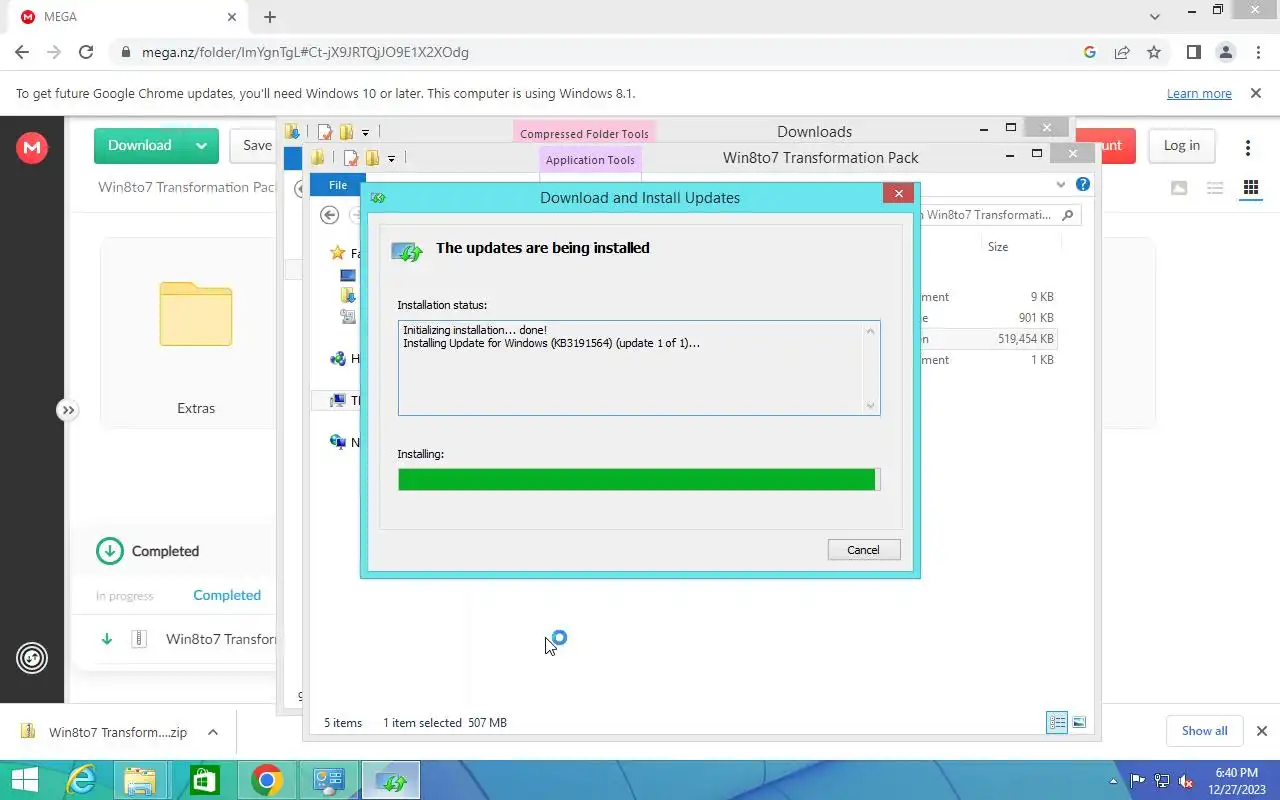The image size is (1280, 800).
Task: Open the Extras folder in MEGA
Action: (x=196, y=333)
